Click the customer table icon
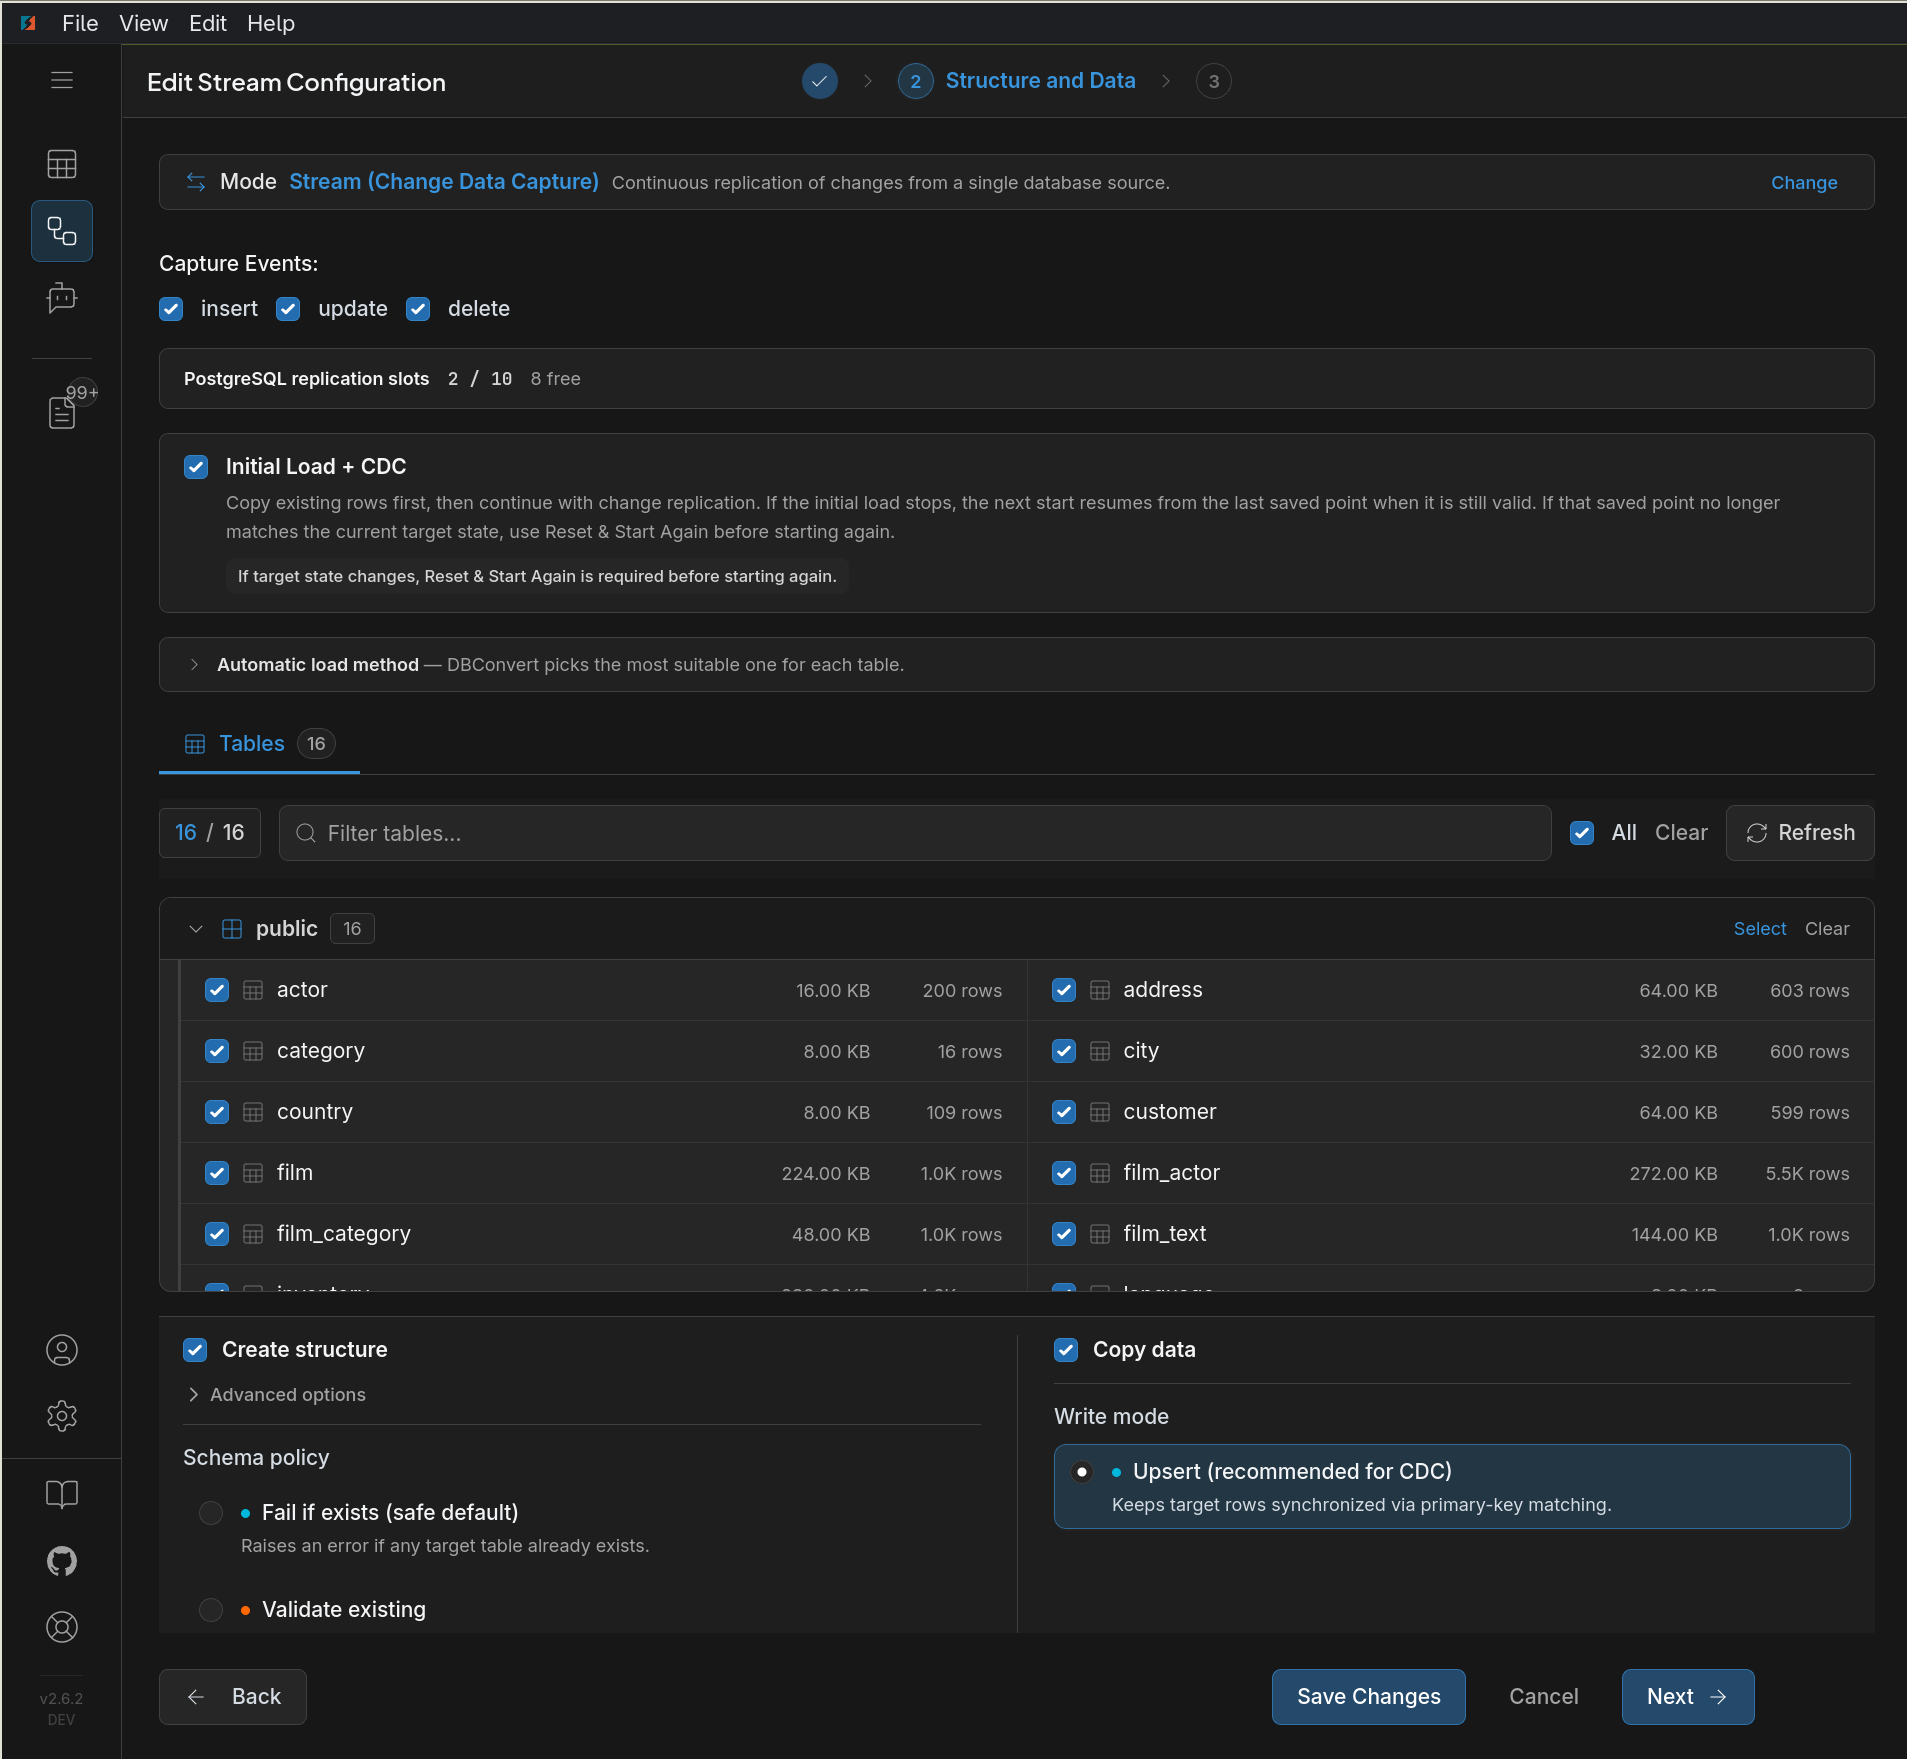 [1100, 1112]
